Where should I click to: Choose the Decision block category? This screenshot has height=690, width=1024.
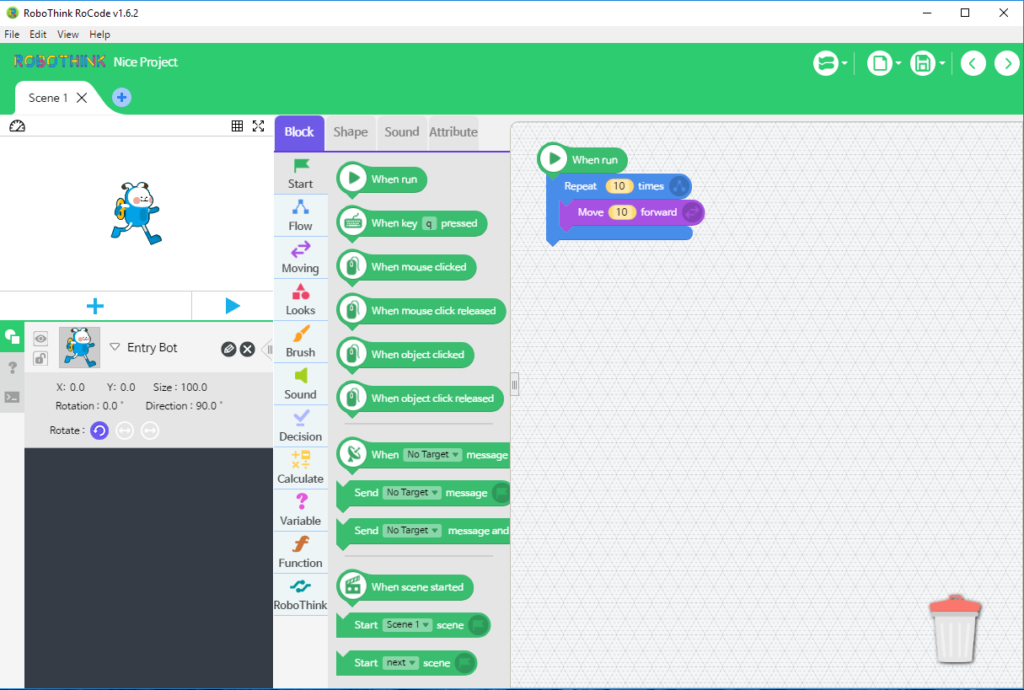(x=300, y=426)
